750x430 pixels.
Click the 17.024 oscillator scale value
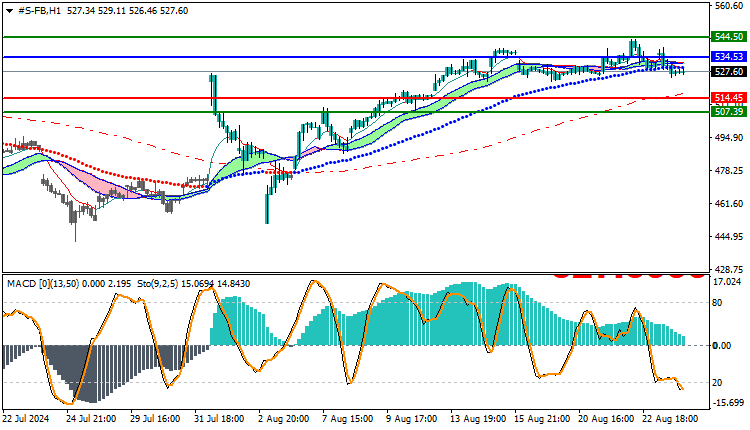[728, 282]
